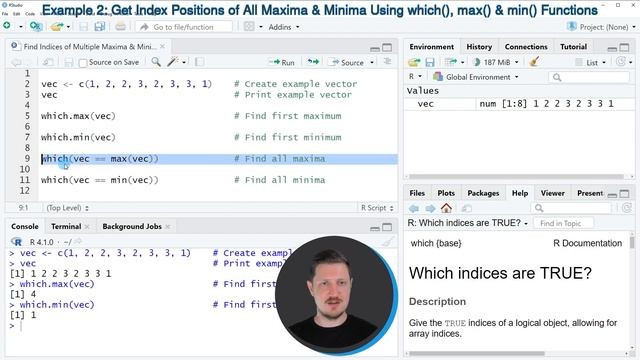Click the Save All disks icon
Screen dimensions: 640x360
click(99, 27)
